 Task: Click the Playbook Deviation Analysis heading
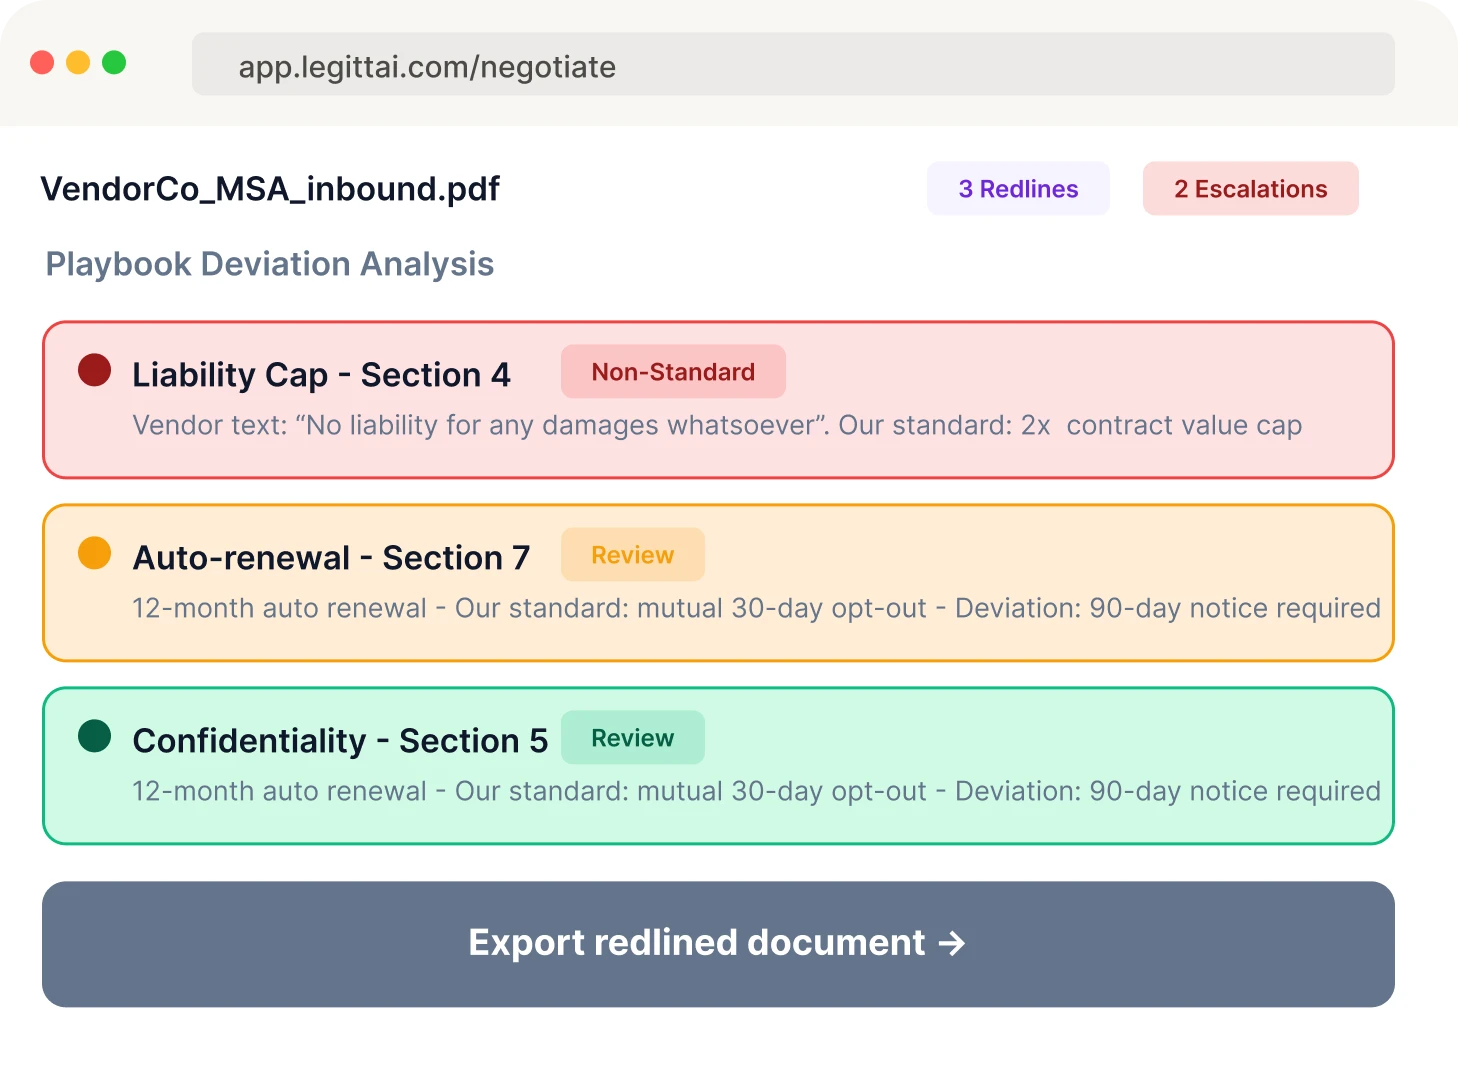(x=270, y=264)
